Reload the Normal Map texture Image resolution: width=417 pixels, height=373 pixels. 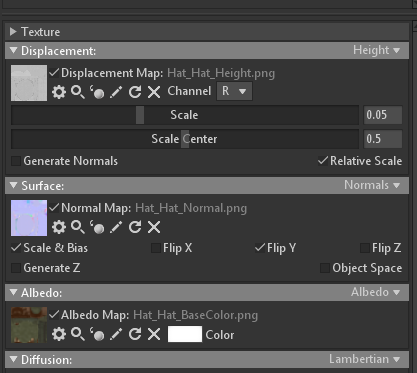135,227
